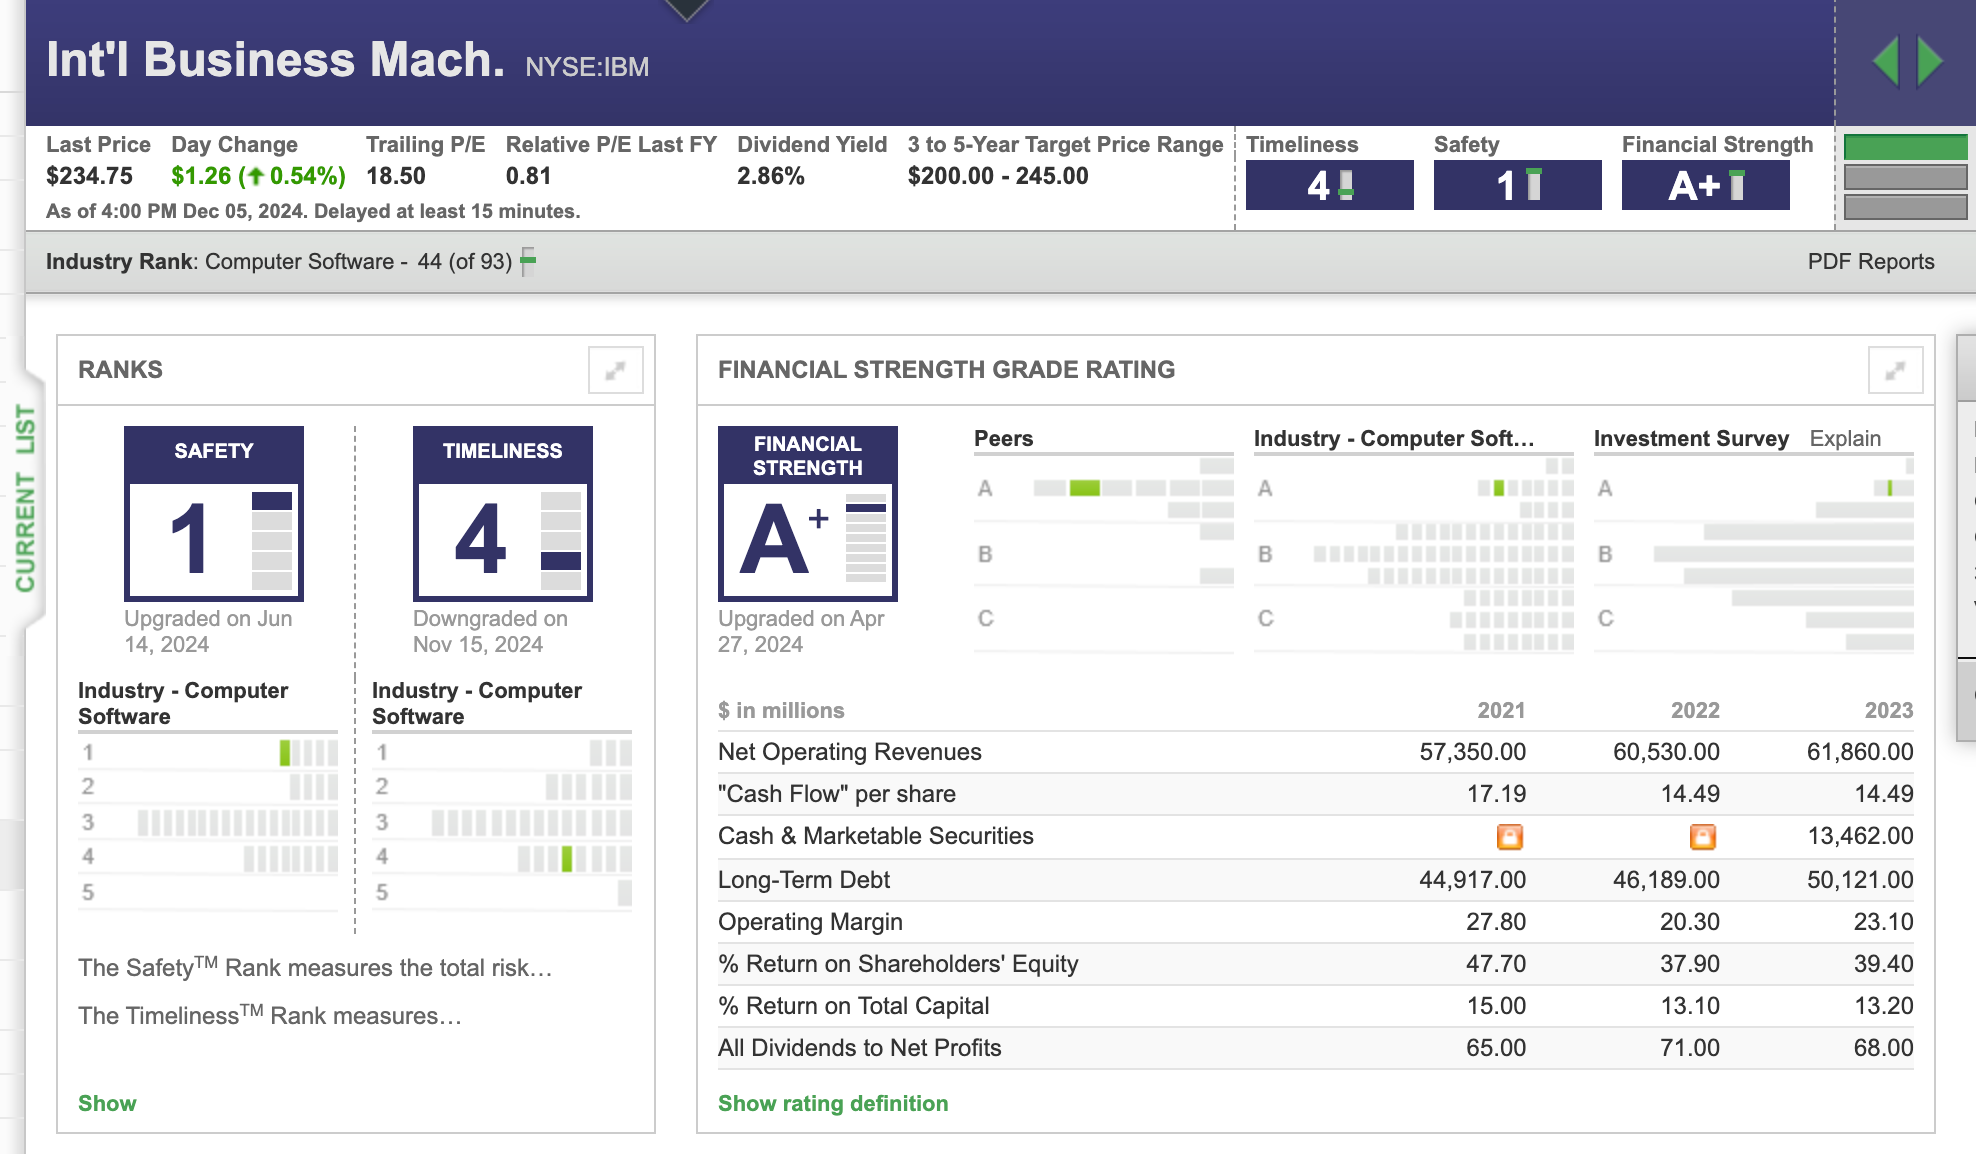
Task: Open locked 2021 Cash & Marketable Securities value
Action: (1510, 837)
